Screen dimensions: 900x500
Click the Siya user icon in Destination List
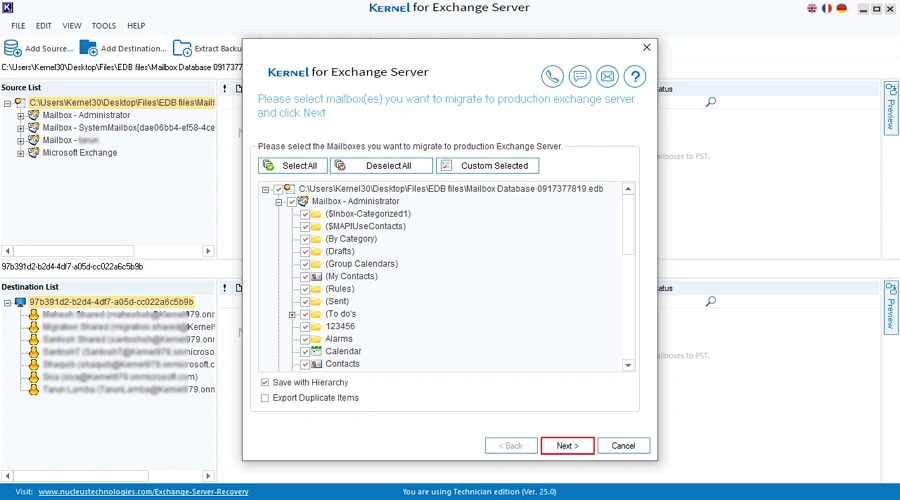(x=34, y=377)
